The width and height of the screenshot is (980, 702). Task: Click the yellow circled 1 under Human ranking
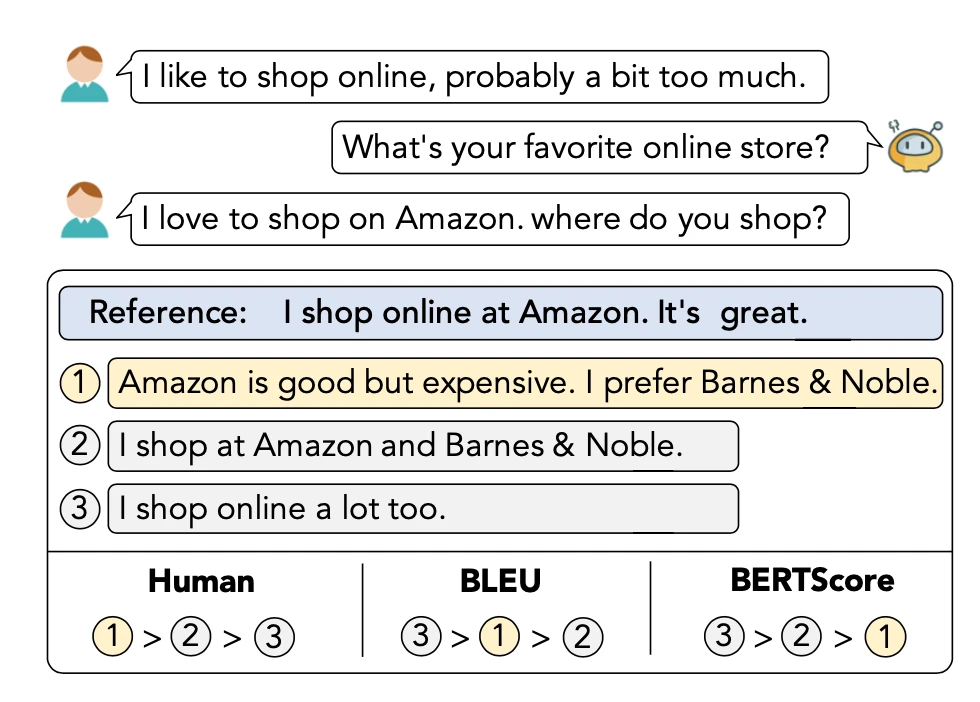pos(113,637)
